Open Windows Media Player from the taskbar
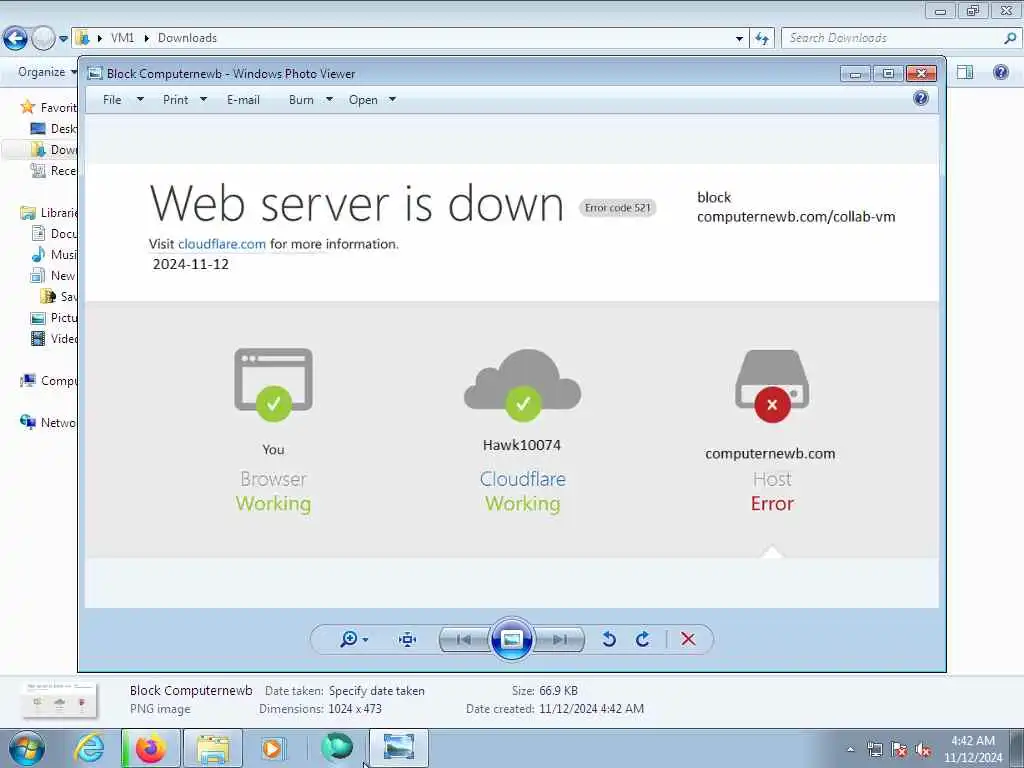Viewport: 1024px width, 768px height. (x=272, y=748)
